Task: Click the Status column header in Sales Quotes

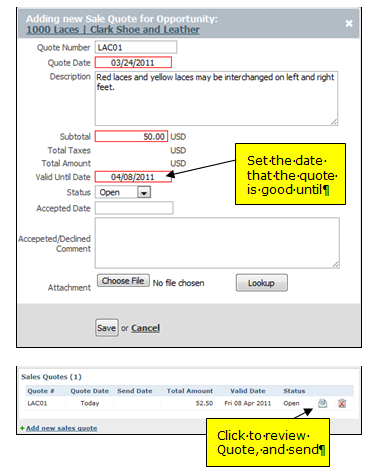Action: [x=294, y=391]
